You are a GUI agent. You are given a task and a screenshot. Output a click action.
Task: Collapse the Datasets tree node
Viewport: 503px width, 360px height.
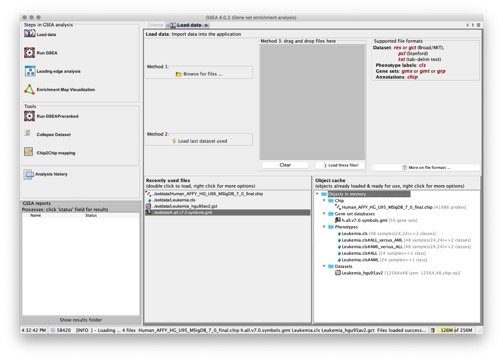point(324,266)
